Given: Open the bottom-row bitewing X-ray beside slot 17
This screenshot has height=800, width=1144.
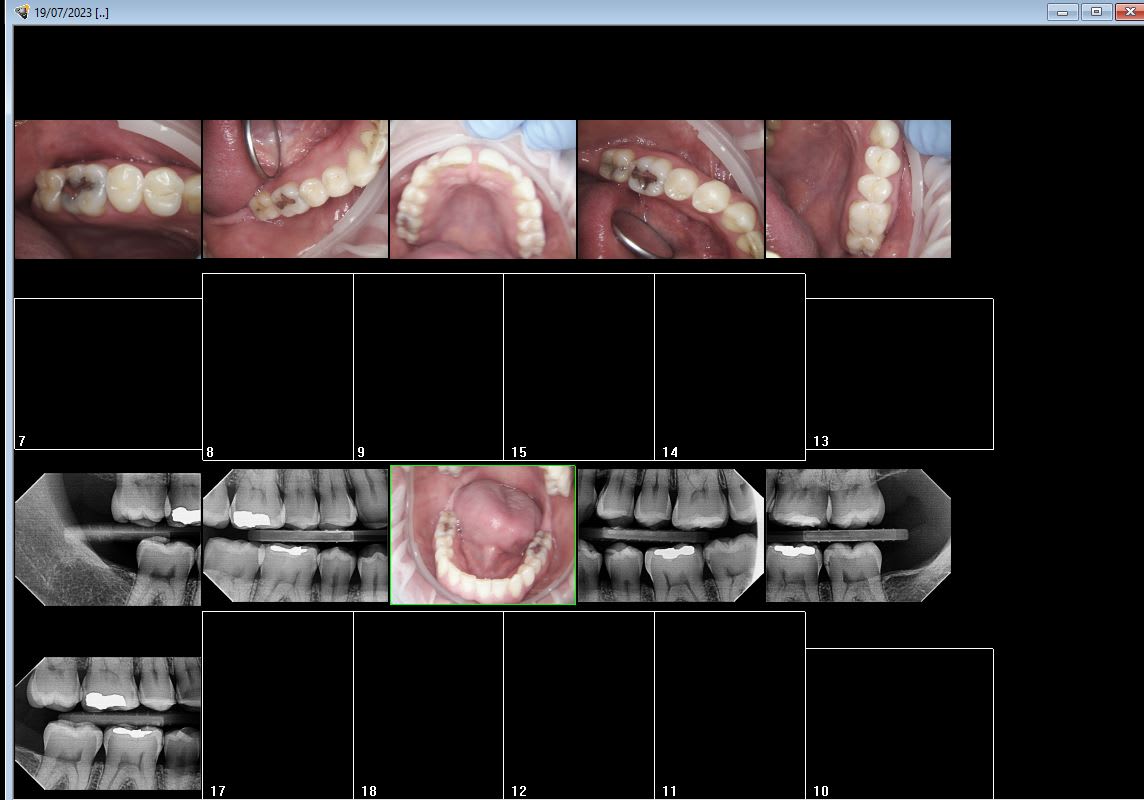Looking at the screenshot, I should click(x=108, y=723).
